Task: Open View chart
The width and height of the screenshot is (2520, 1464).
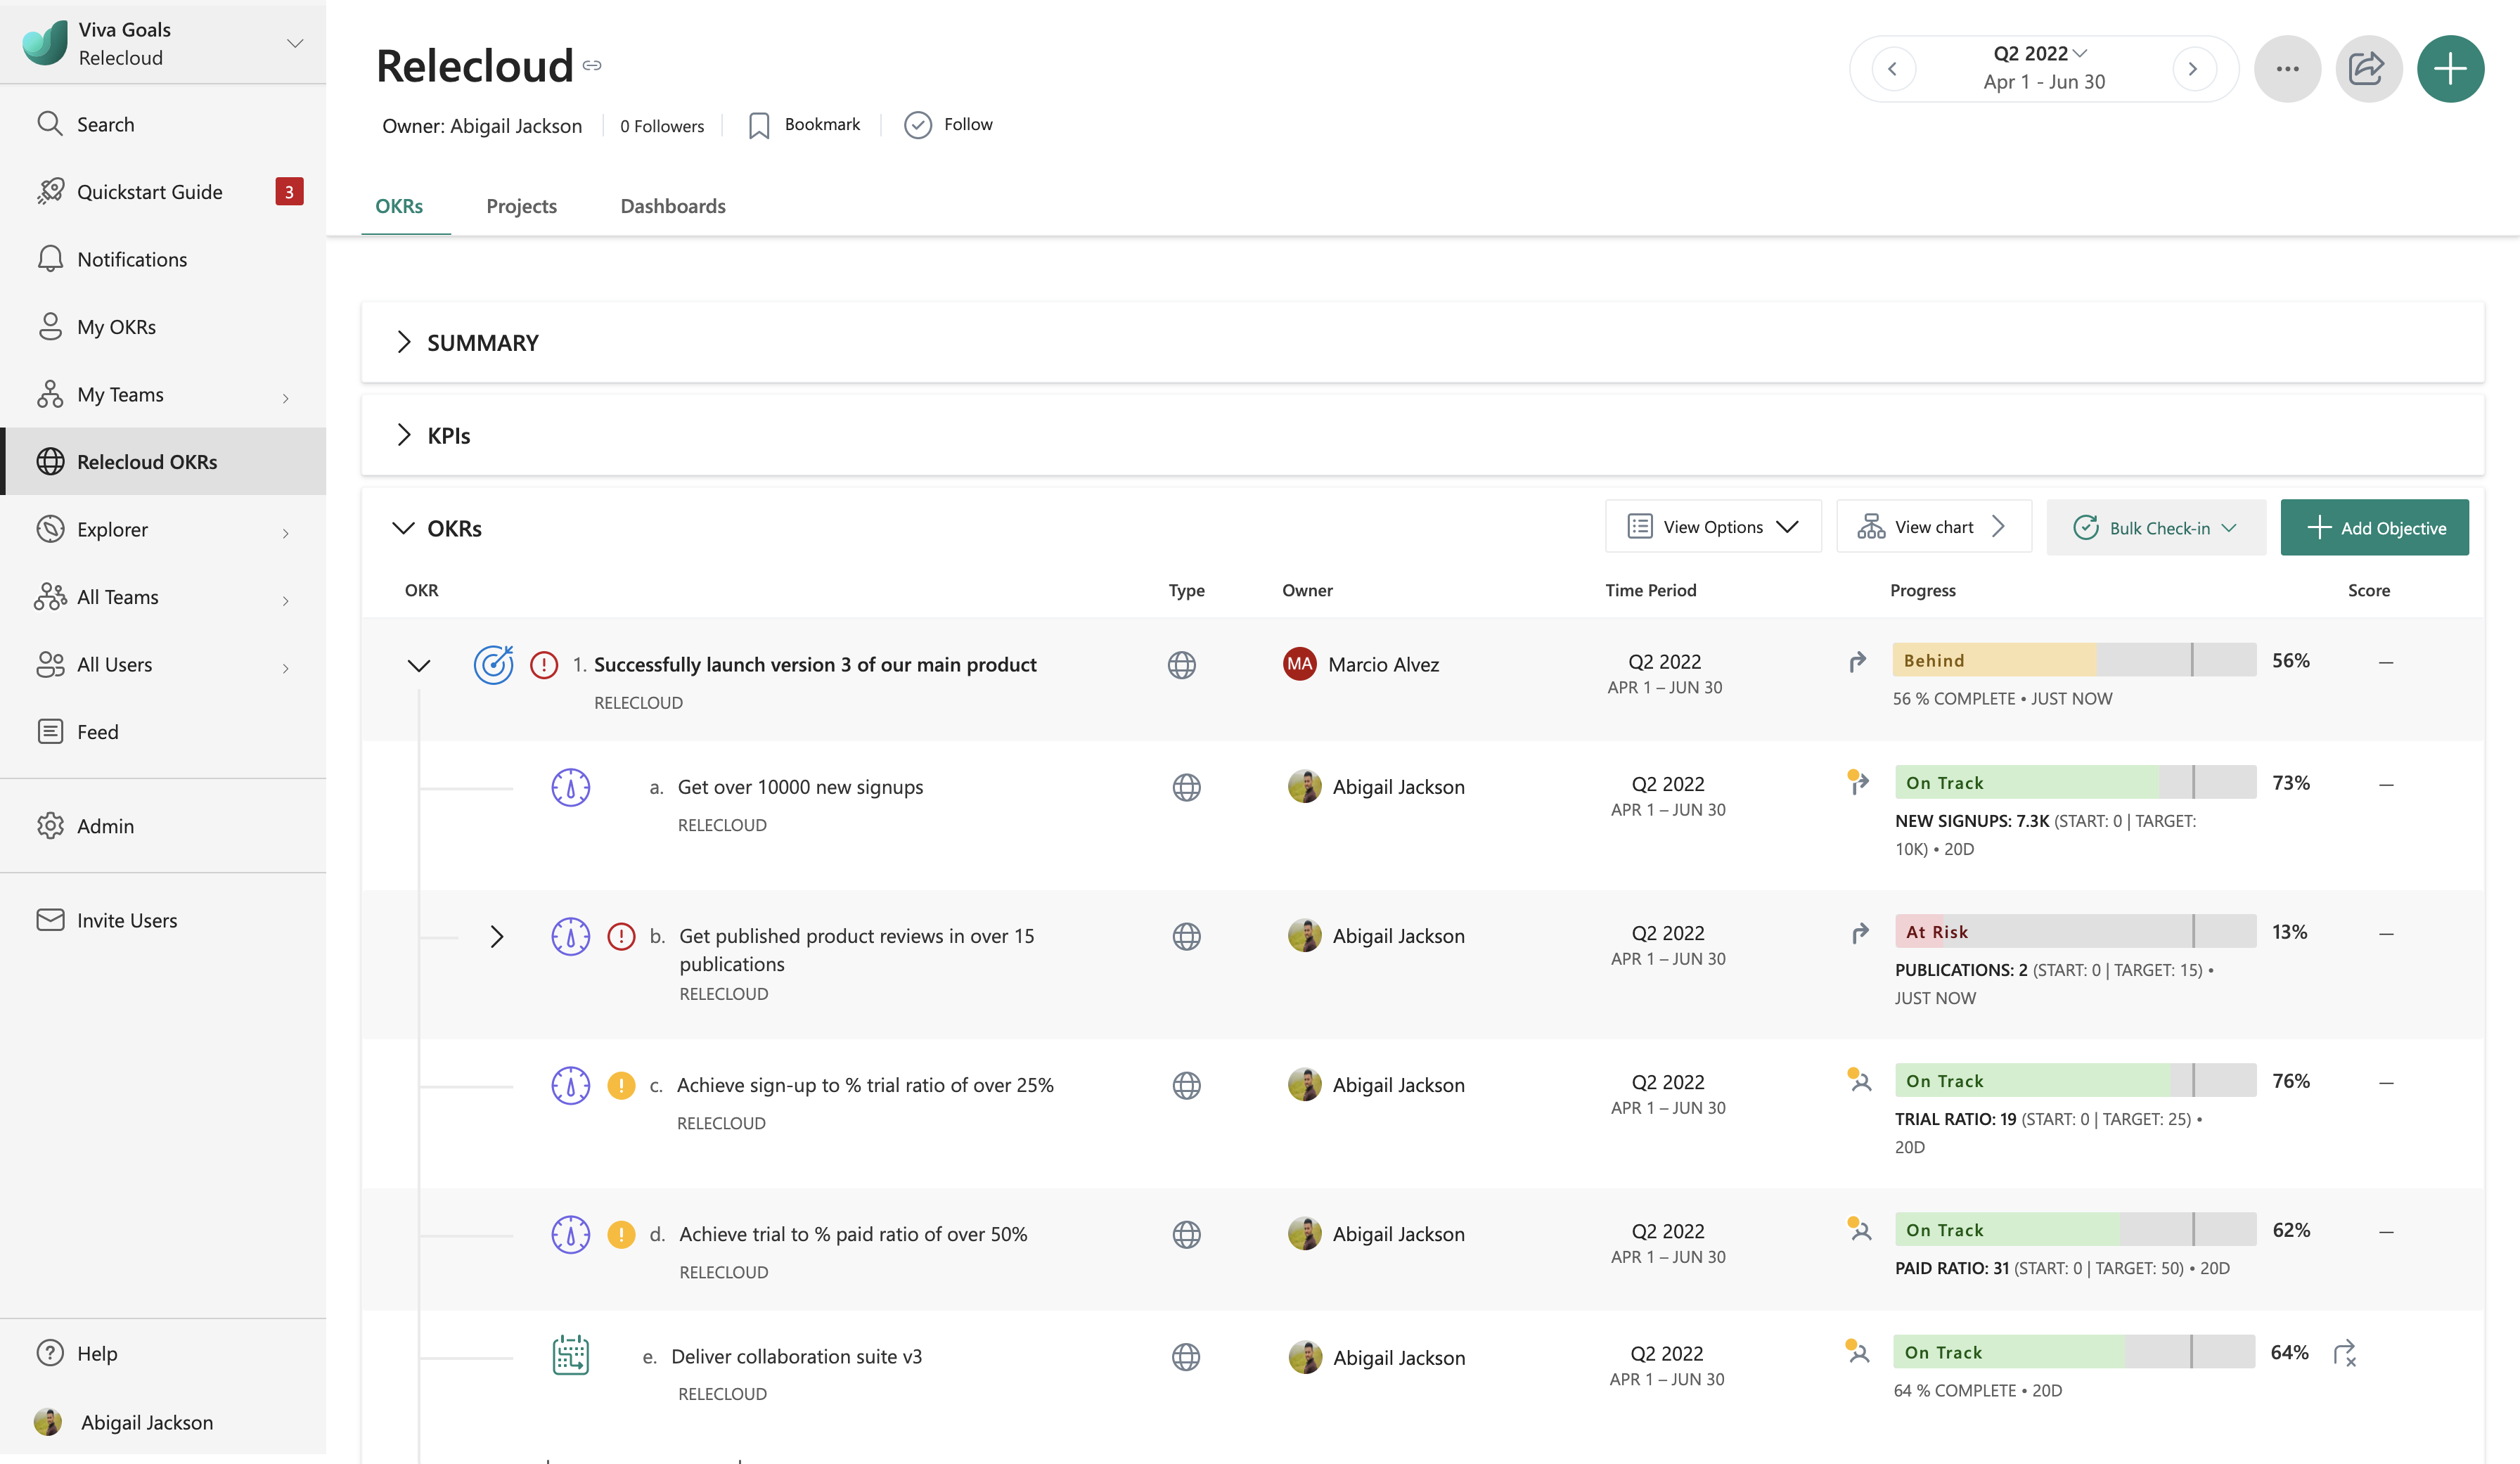Action: [1934, 526]
